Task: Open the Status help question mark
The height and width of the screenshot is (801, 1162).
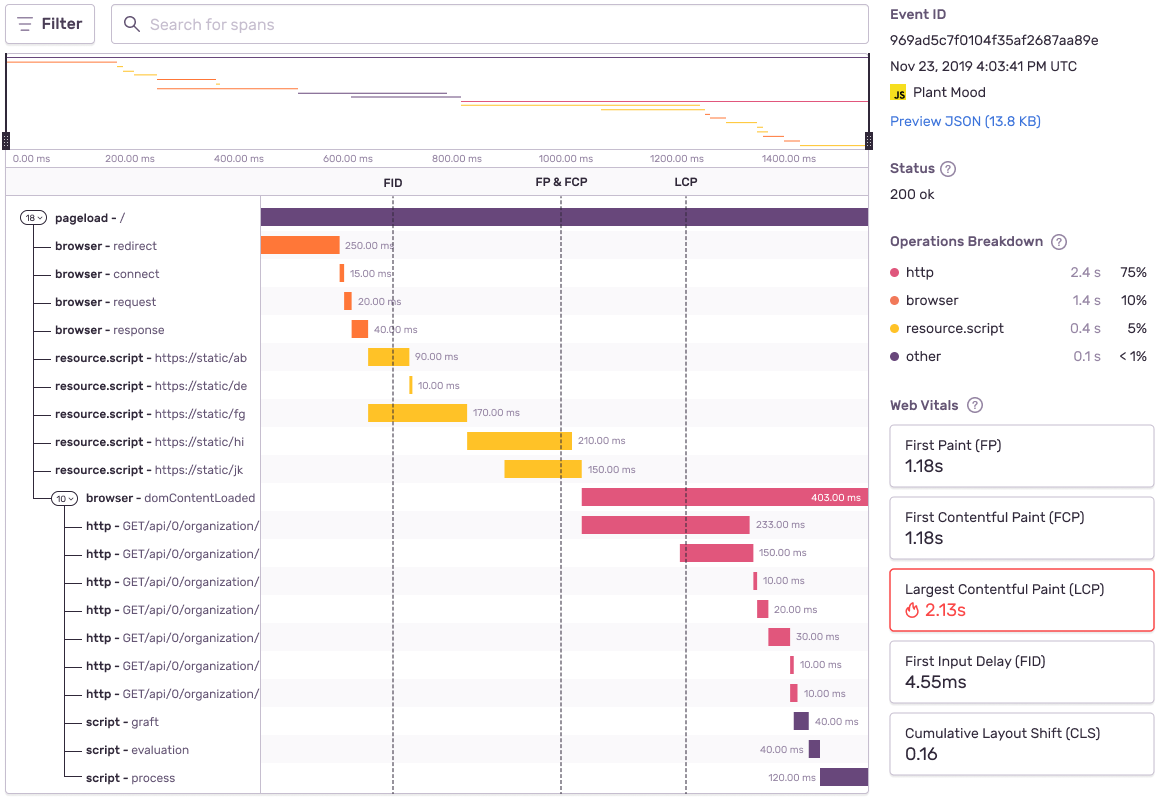Action: click(948, 168)
